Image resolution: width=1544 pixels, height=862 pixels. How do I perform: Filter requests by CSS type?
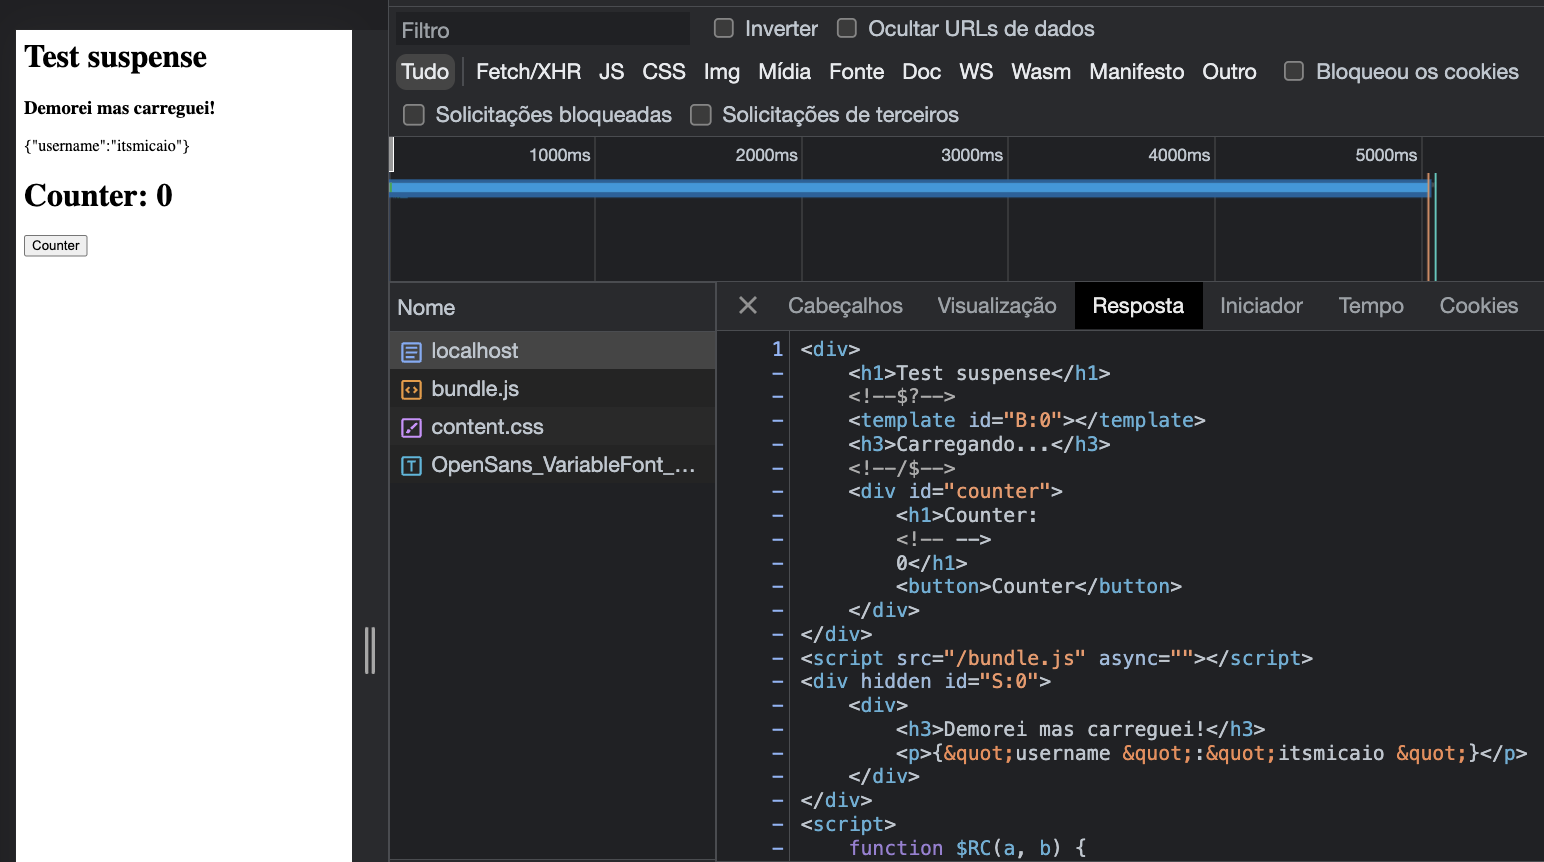point(664,72)
